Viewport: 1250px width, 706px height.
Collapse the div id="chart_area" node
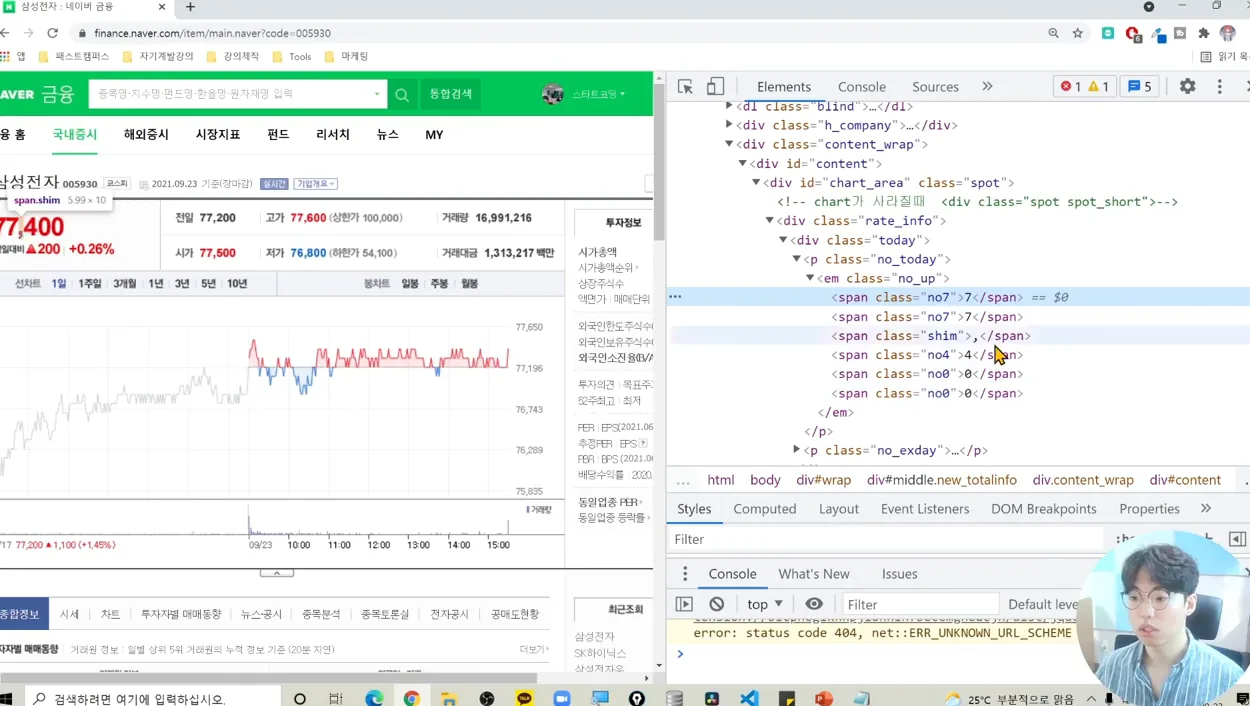pos(756,182)
